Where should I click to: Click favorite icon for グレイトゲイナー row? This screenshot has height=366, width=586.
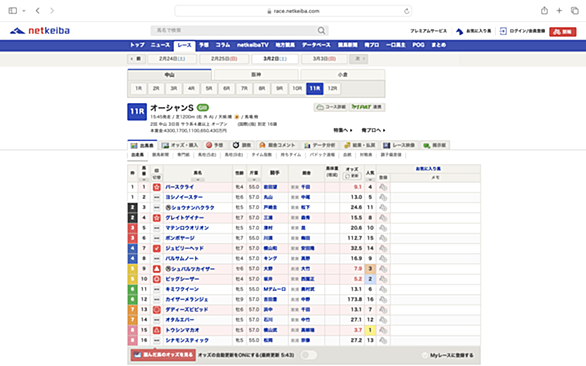[x=383, y=218]
